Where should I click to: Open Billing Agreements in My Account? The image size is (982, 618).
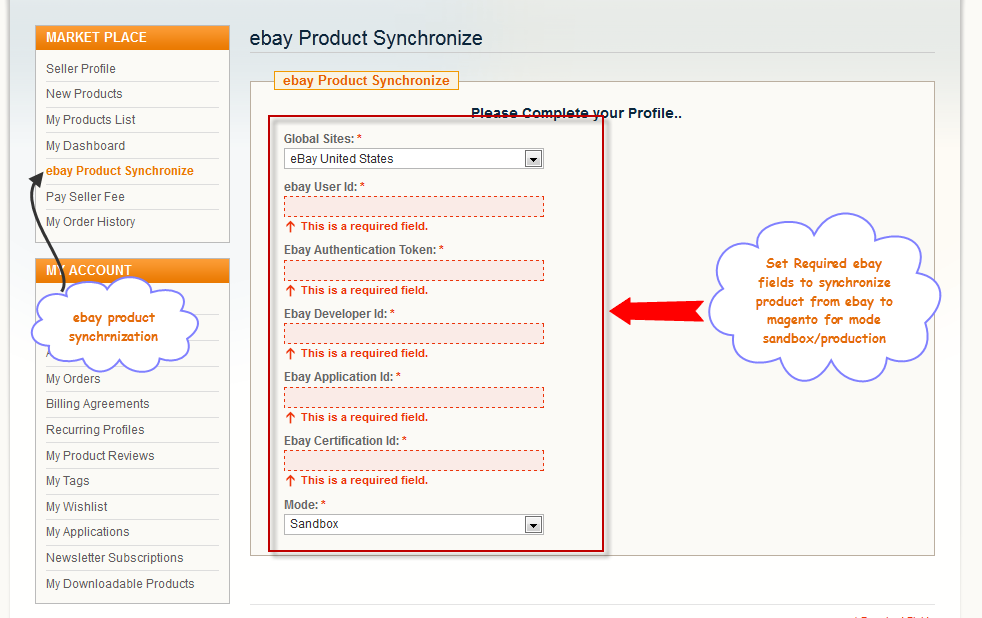click(x=98, y=404)
